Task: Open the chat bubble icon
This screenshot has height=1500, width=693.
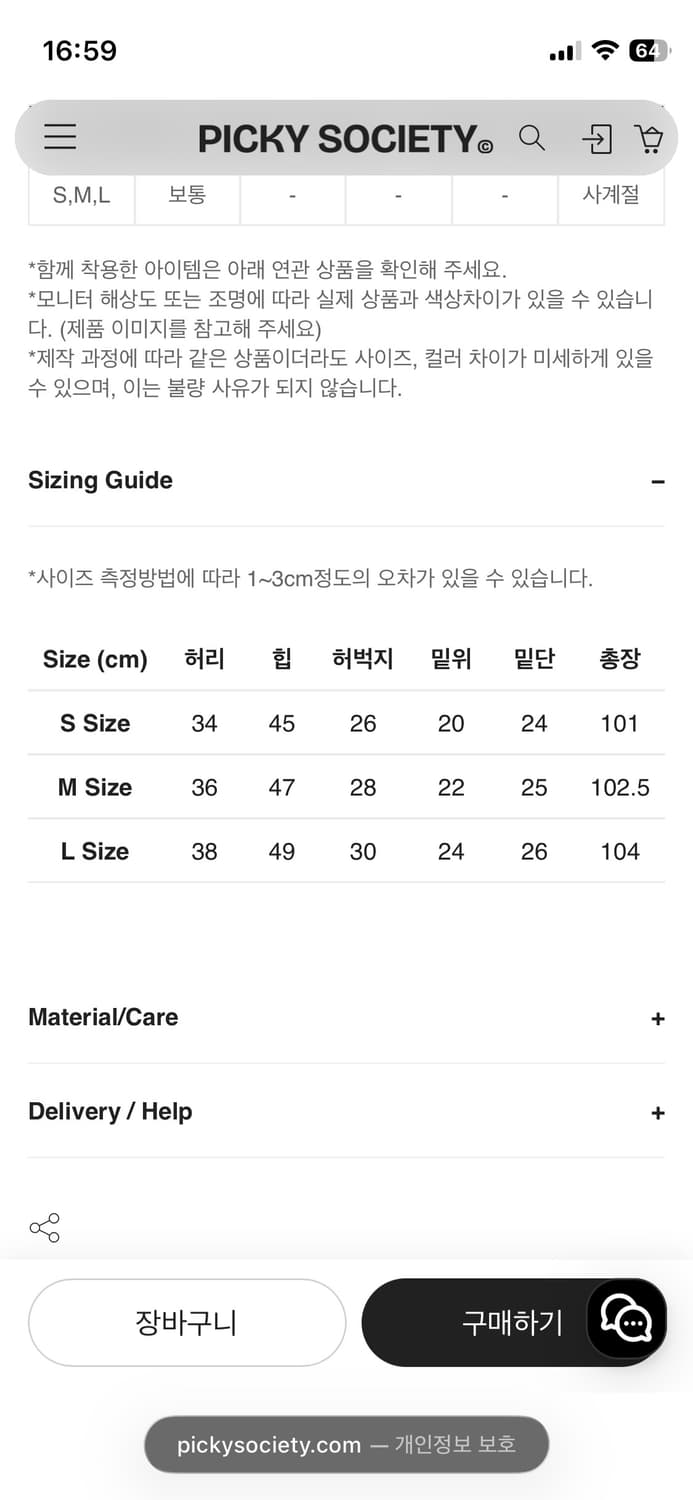Action: pyautogui.click(x=625, y=1321)
